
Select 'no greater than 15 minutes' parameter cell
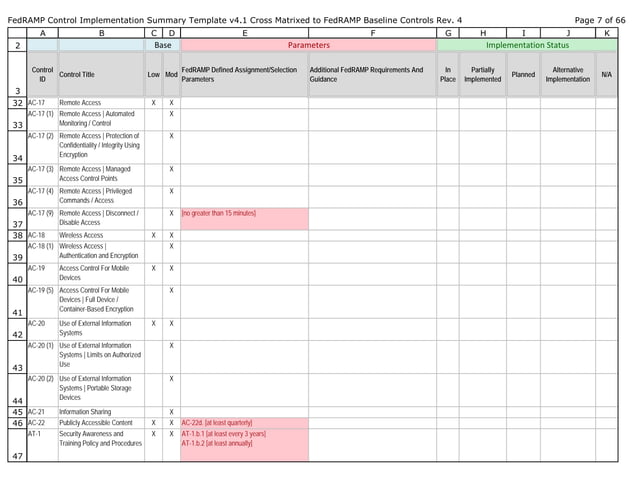point(245,219)
